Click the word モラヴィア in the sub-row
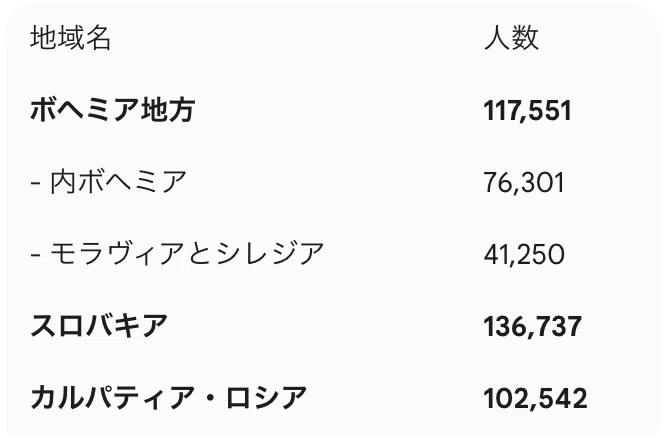672x440 pixels. click(x=118, y=254)
